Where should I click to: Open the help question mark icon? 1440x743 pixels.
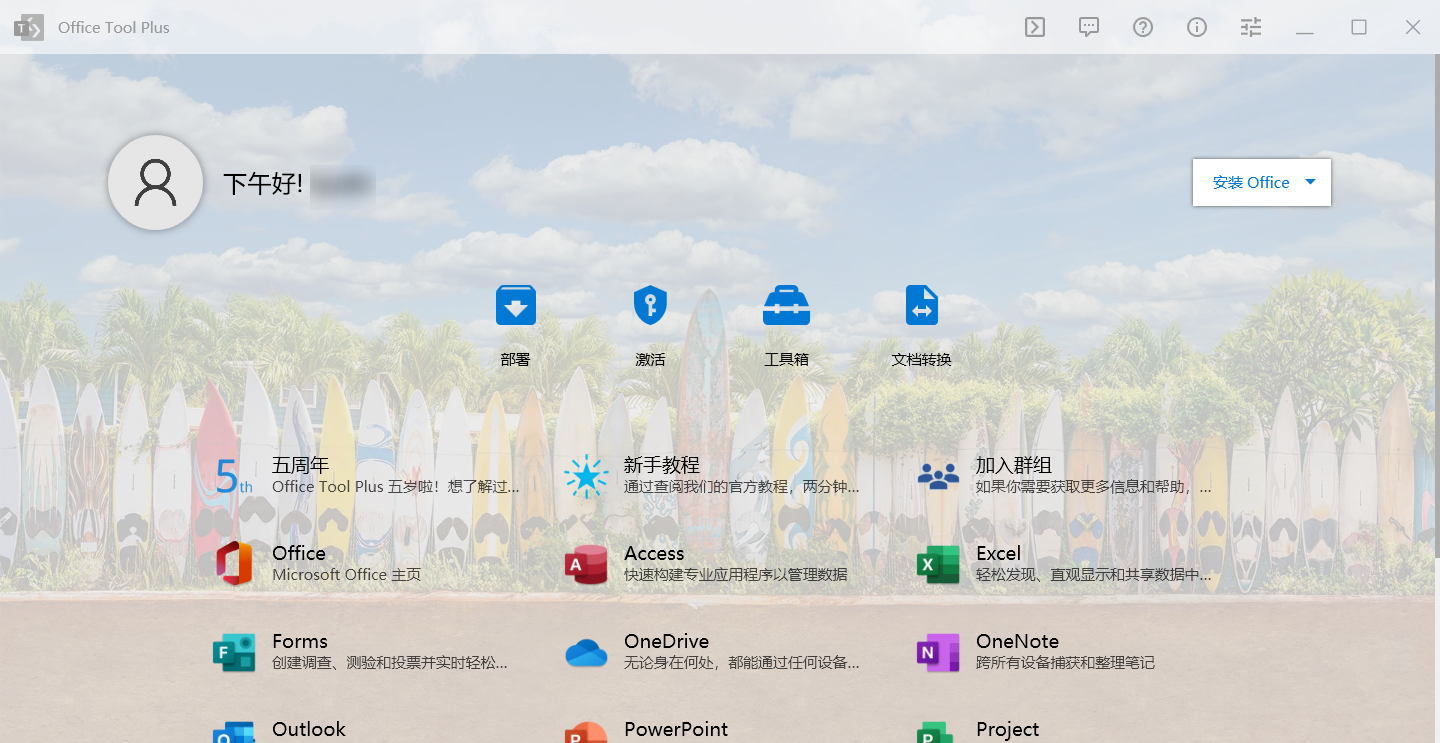tap(1143, 27)
